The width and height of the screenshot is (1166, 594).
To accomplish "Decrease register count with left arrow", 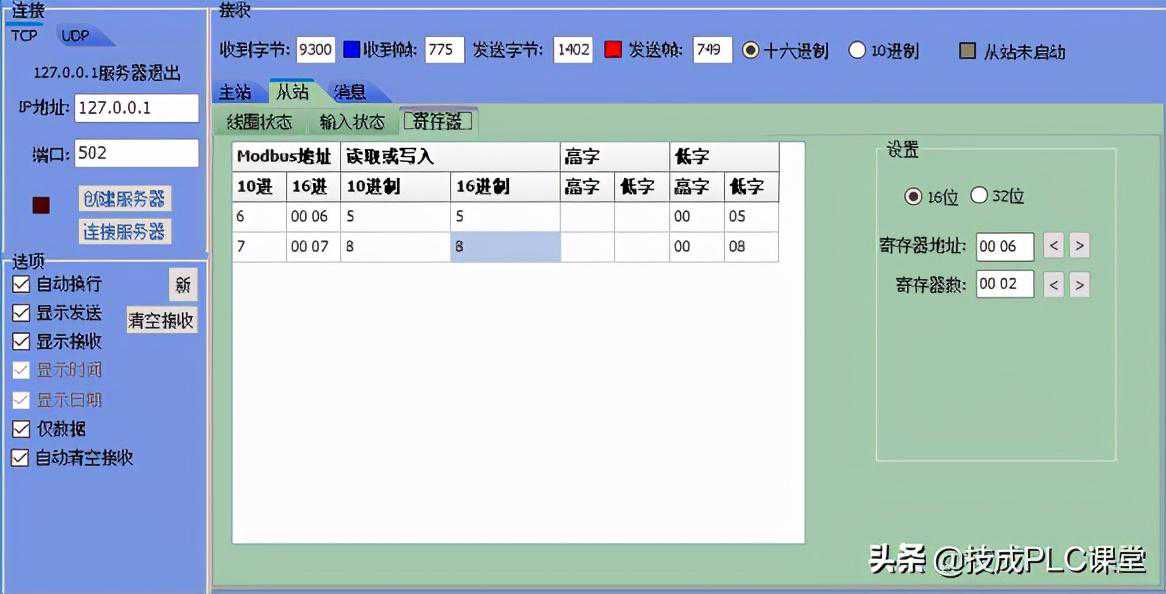I will point(1053,285).
